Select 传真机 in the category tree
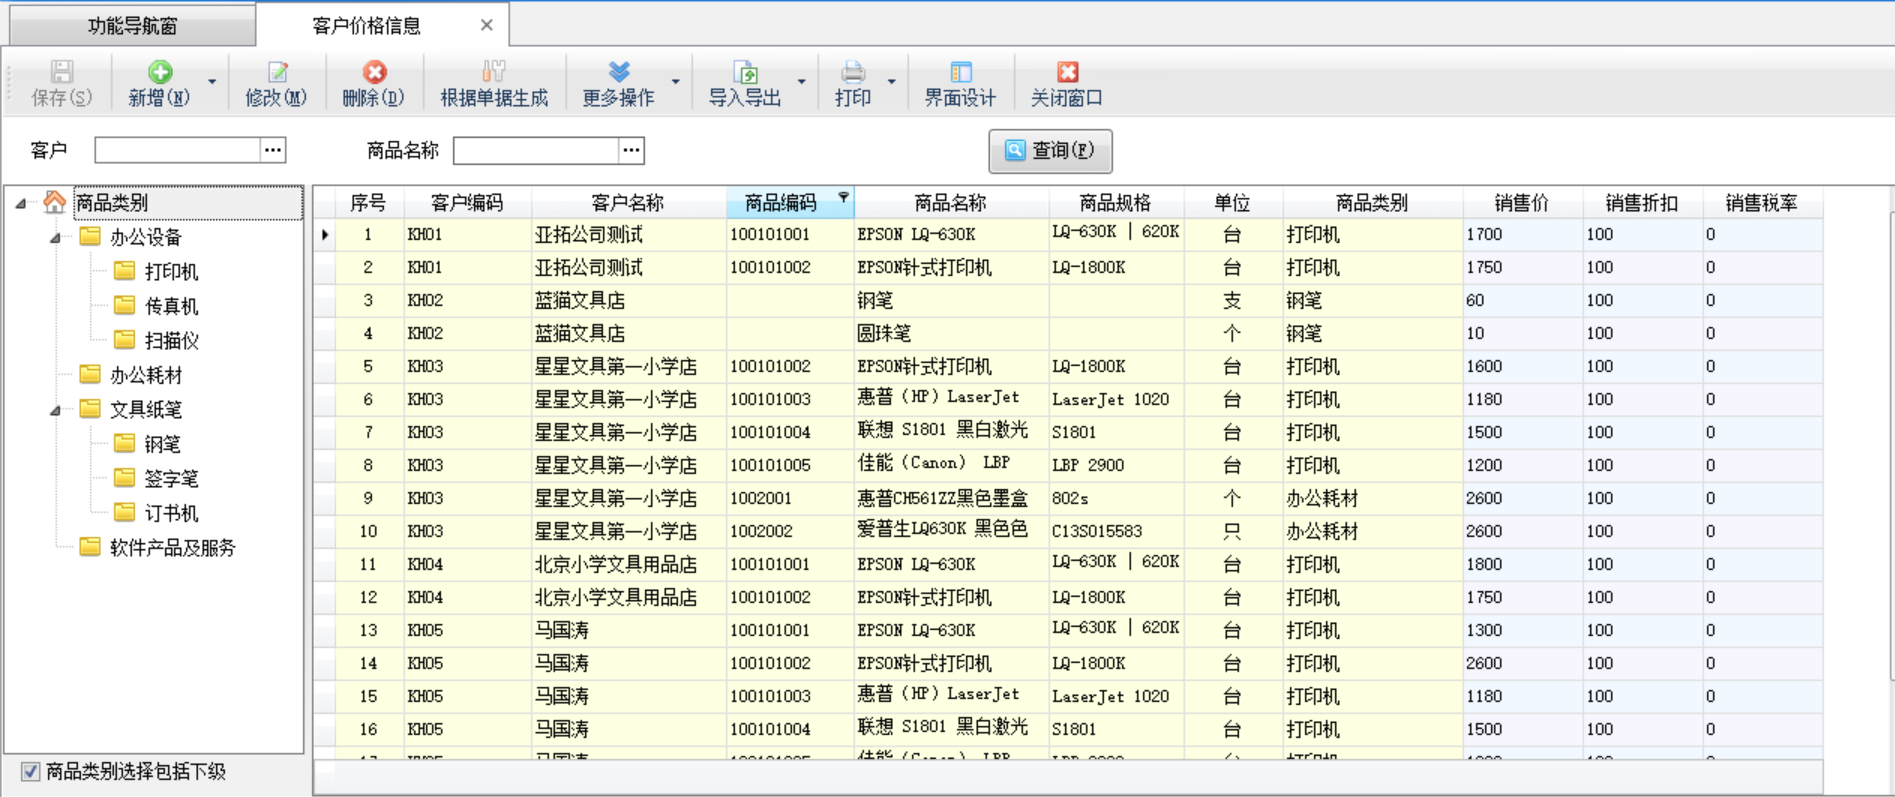 tap(171, 306)
